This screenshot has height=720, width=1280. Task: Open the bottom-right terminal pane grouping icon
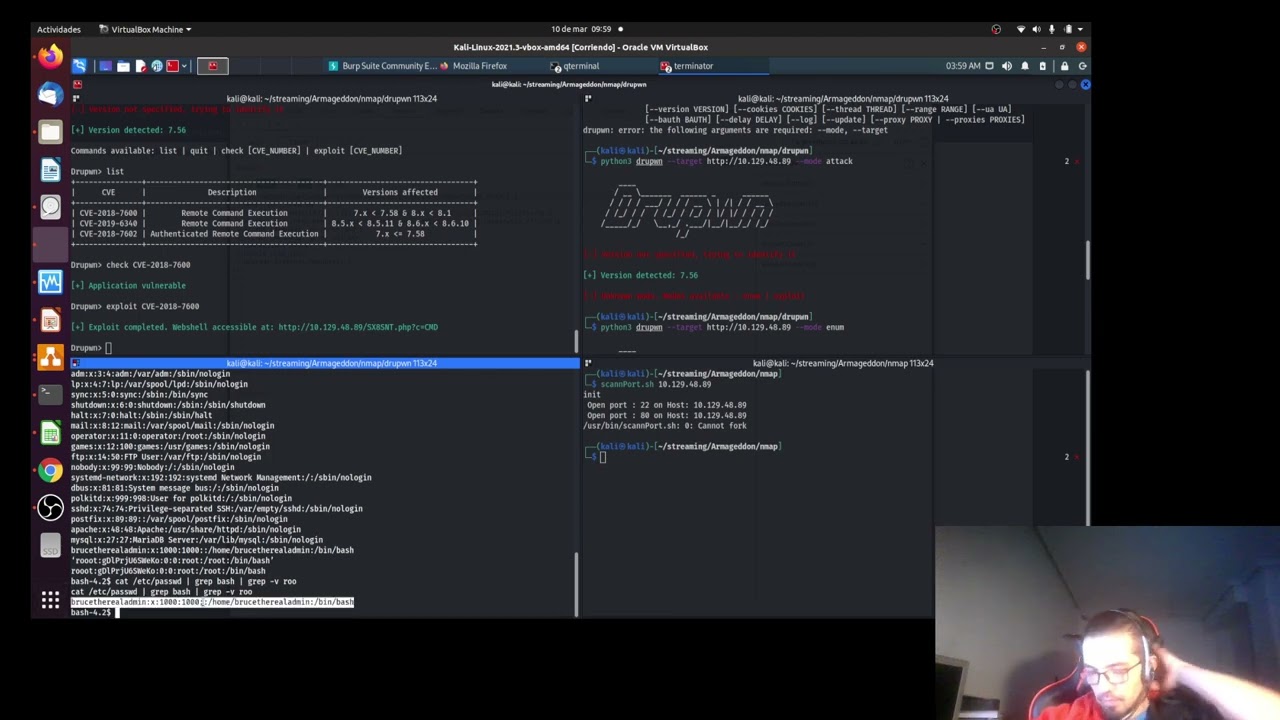[x=588, y=363]
